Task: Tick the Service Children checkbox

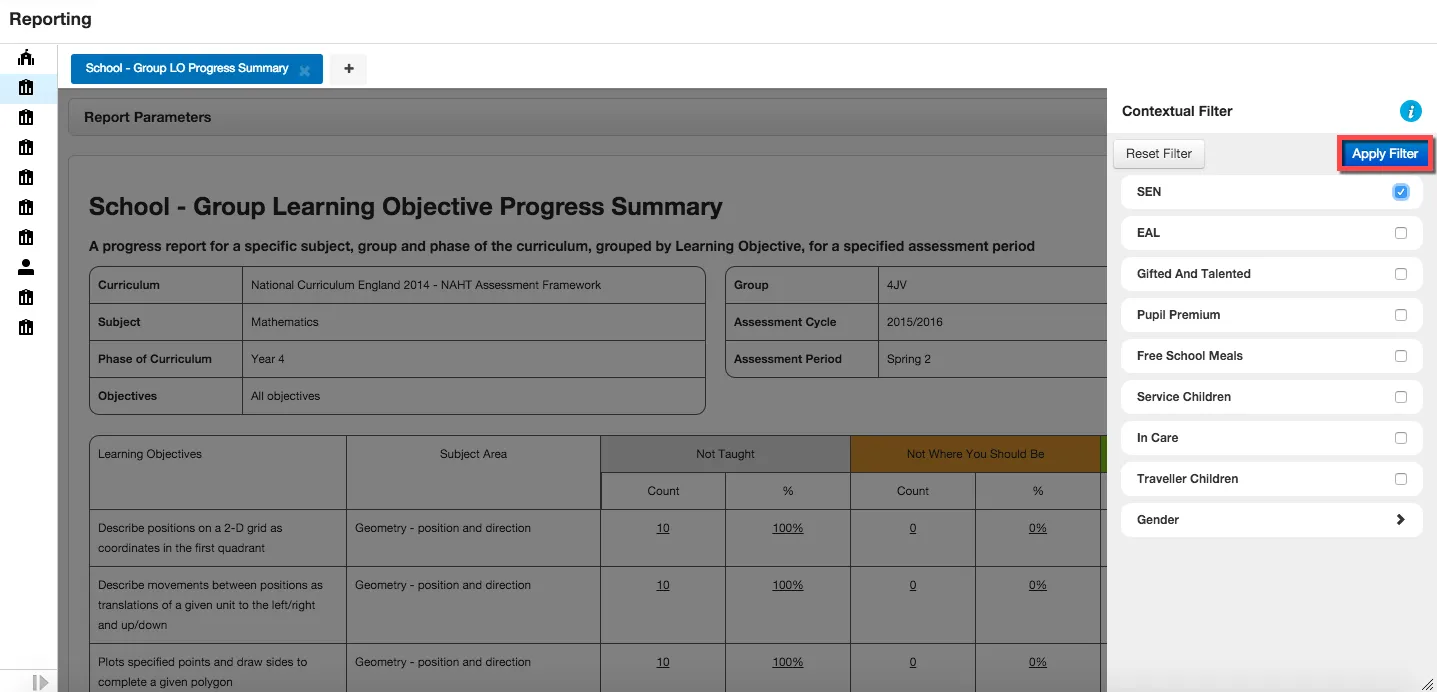Action: pos(1401,397)
